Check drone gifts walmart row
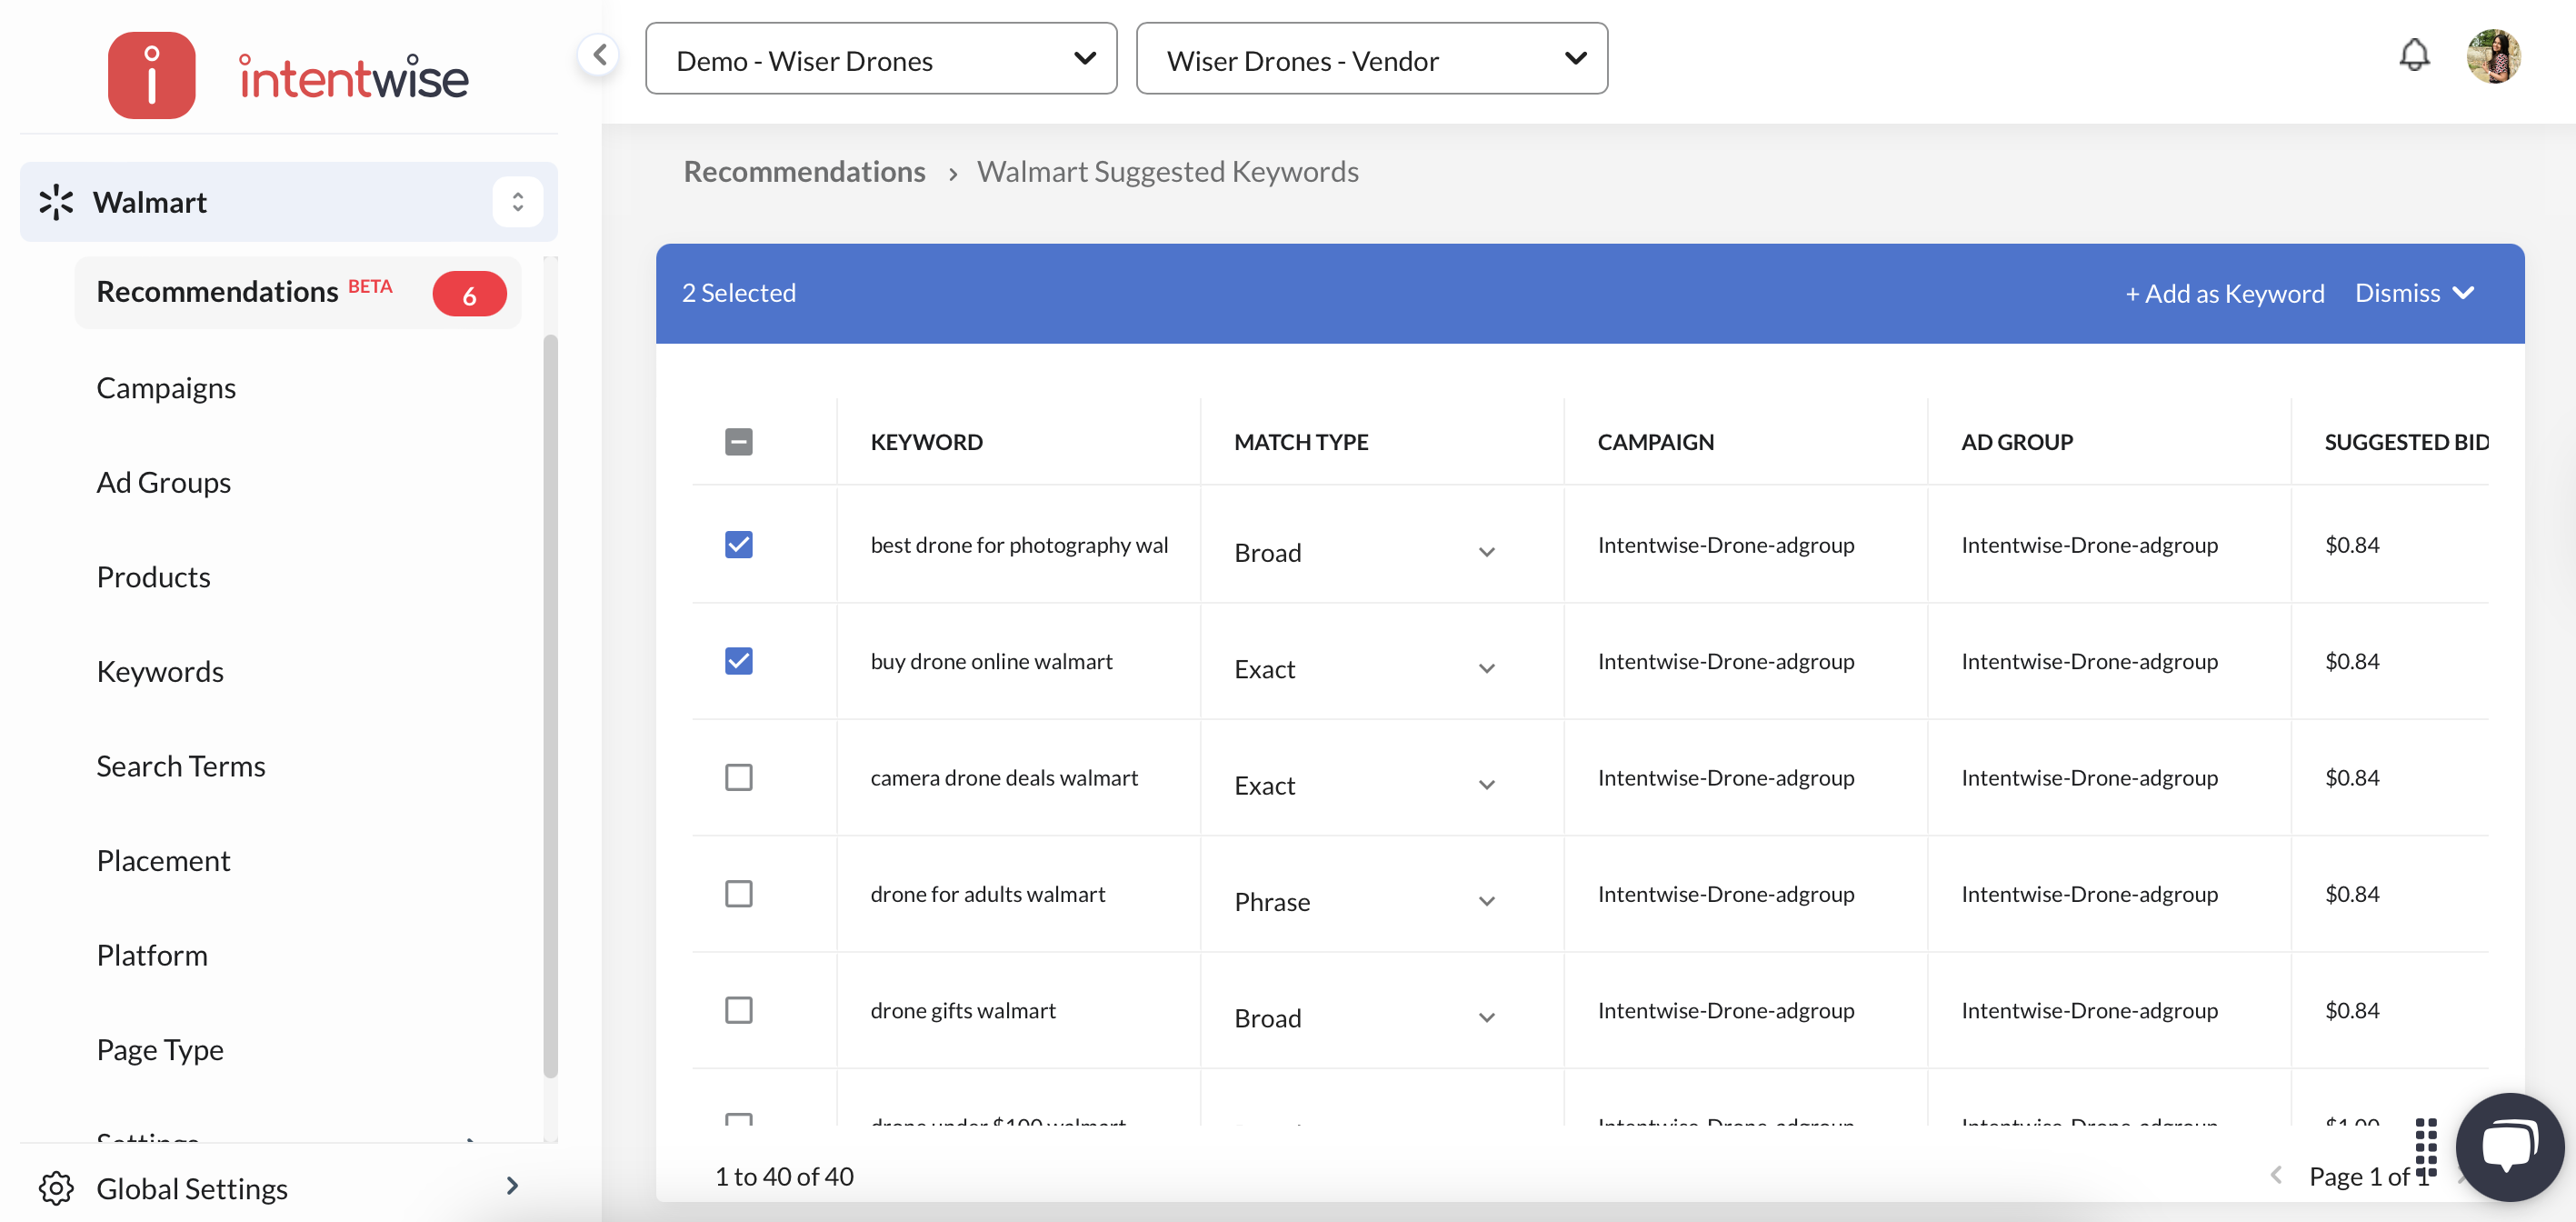 point(739,1010)
